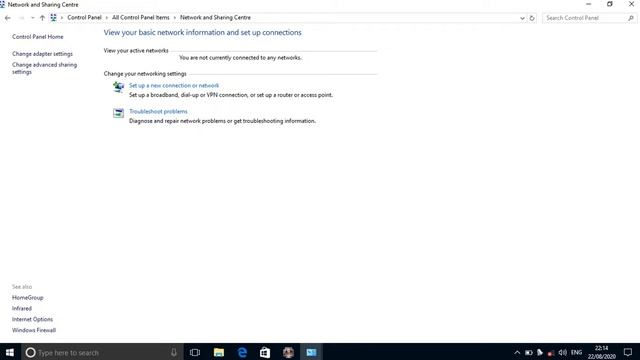Open the address bar history dropdown
Screen dimensions: 640x360
522,18
